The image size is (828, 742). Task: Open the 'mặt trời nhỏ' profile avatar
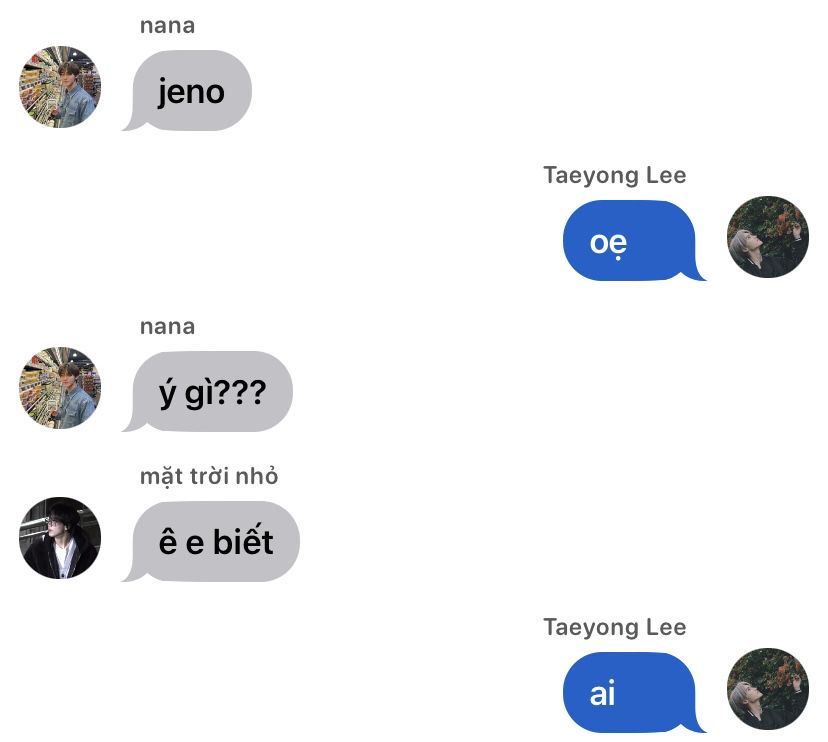pos(60,538)
